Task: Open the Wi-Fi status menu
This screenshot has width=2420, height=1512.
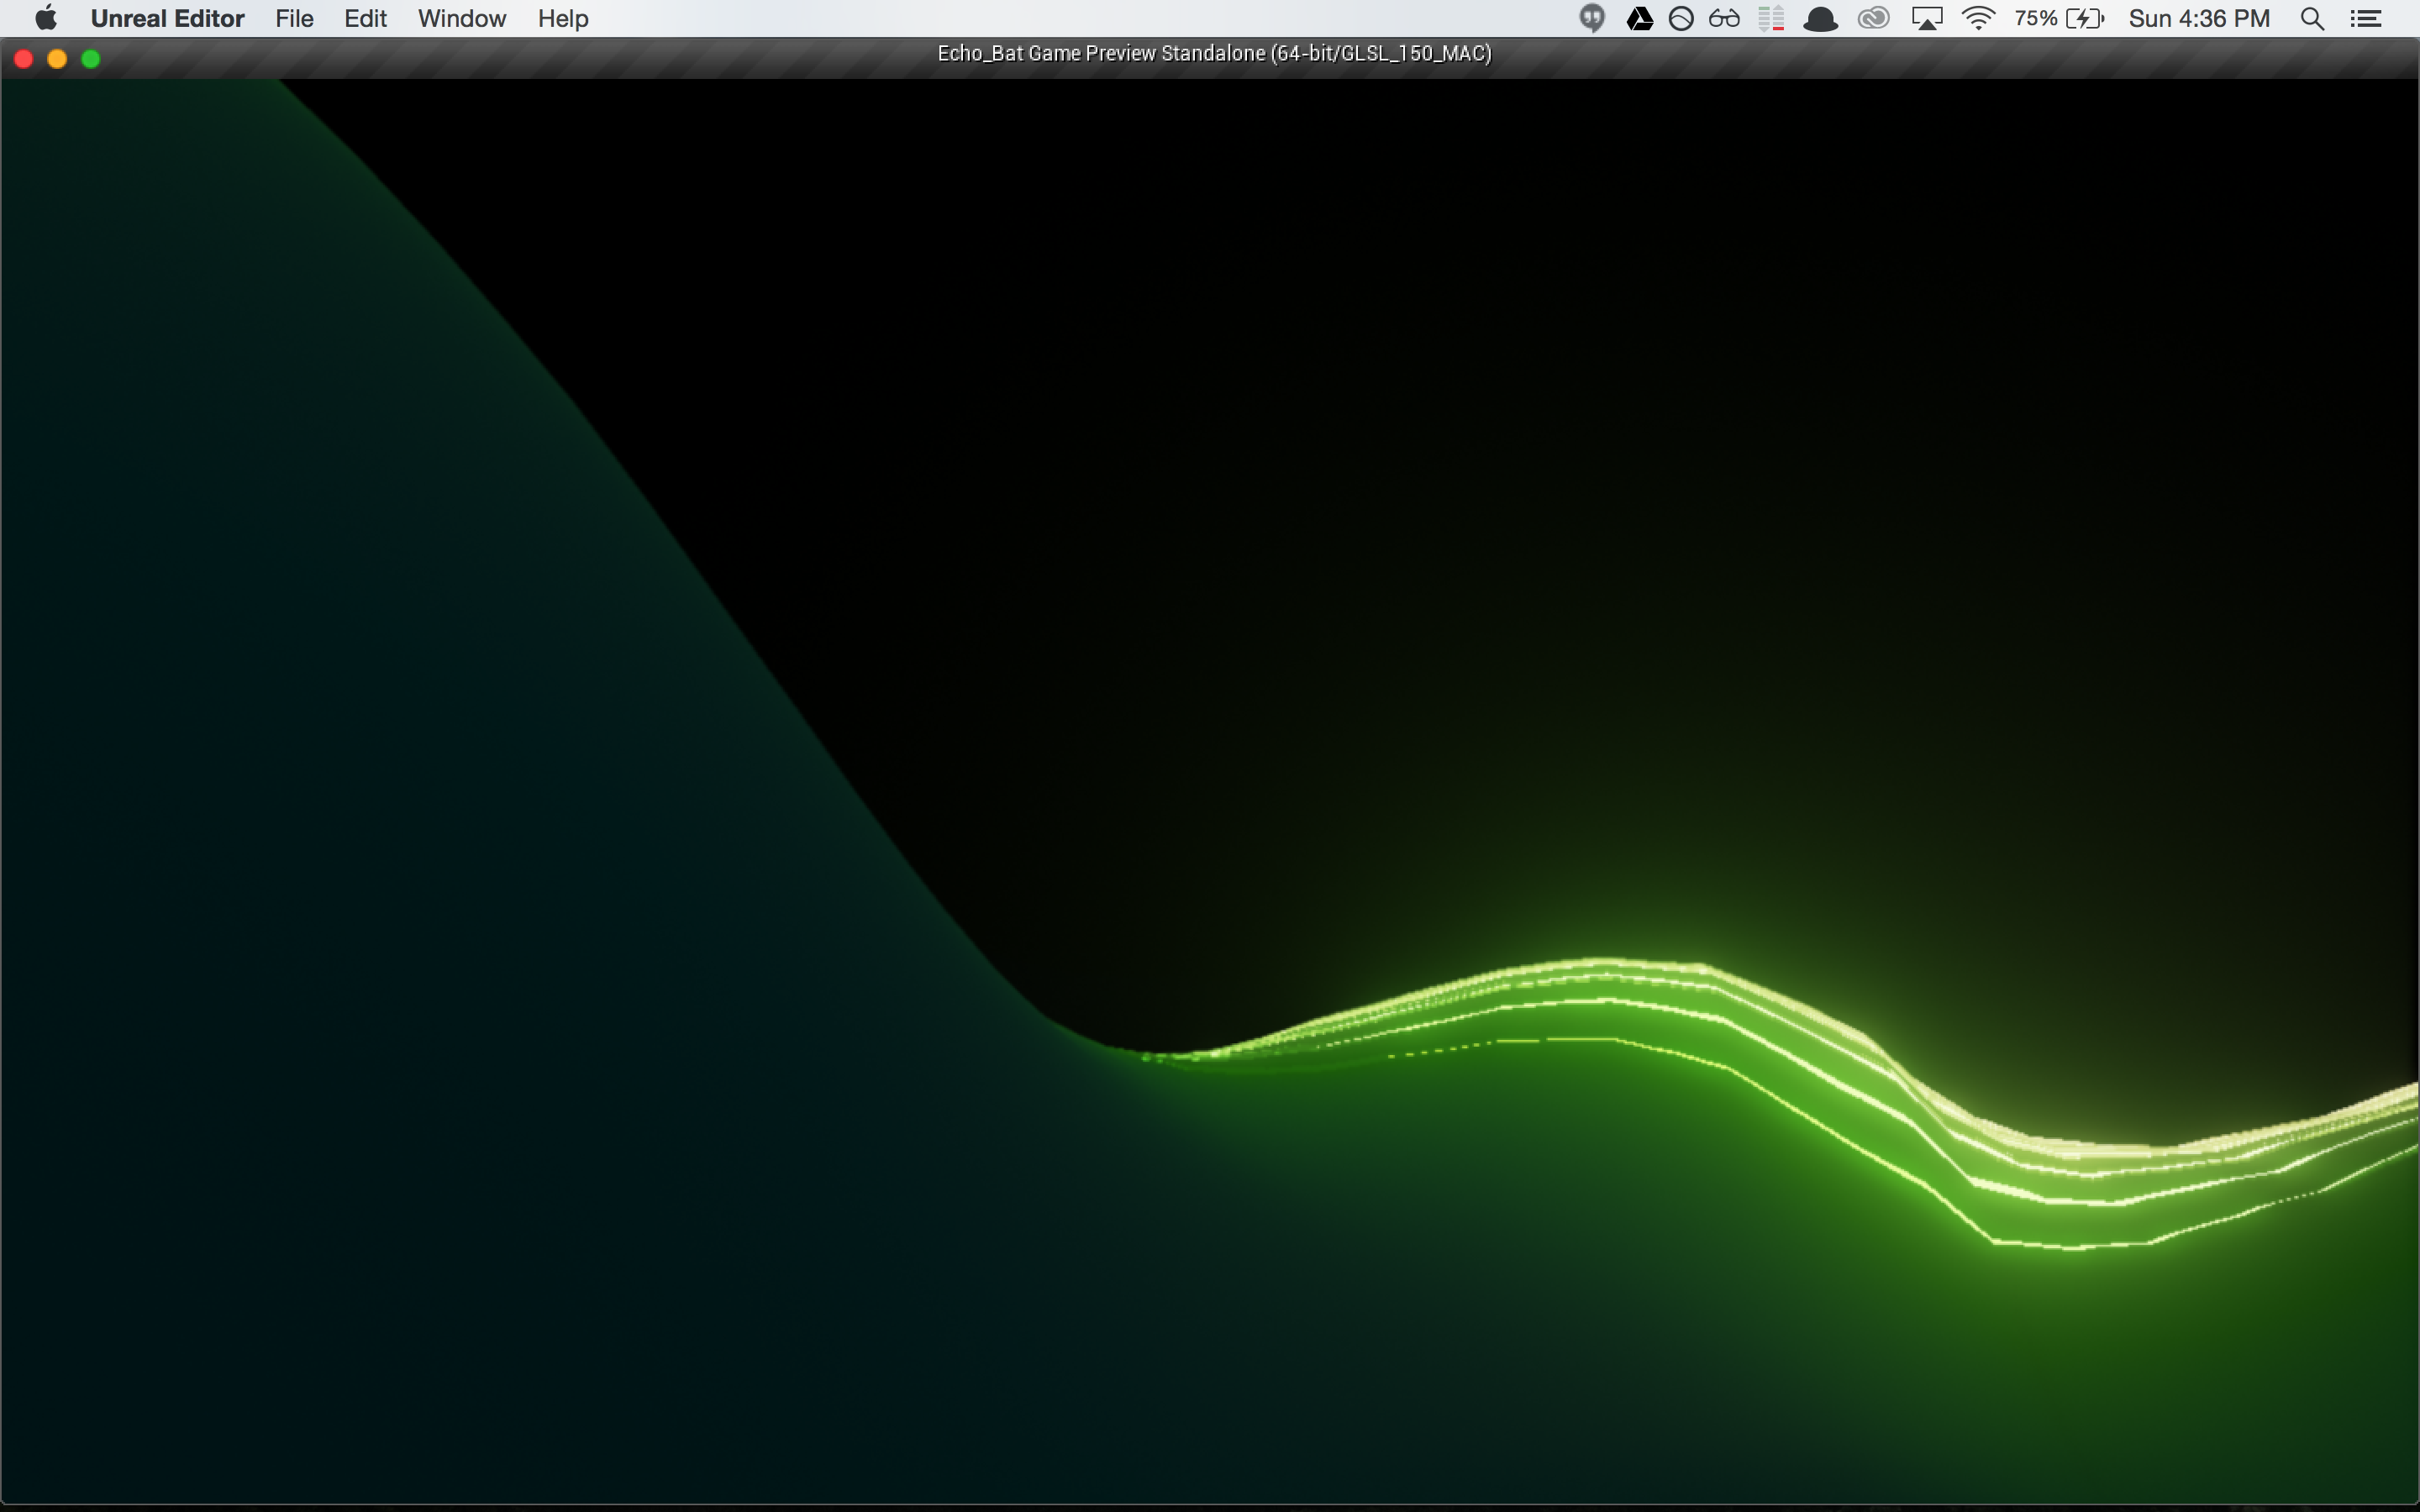Action: 1978,18
